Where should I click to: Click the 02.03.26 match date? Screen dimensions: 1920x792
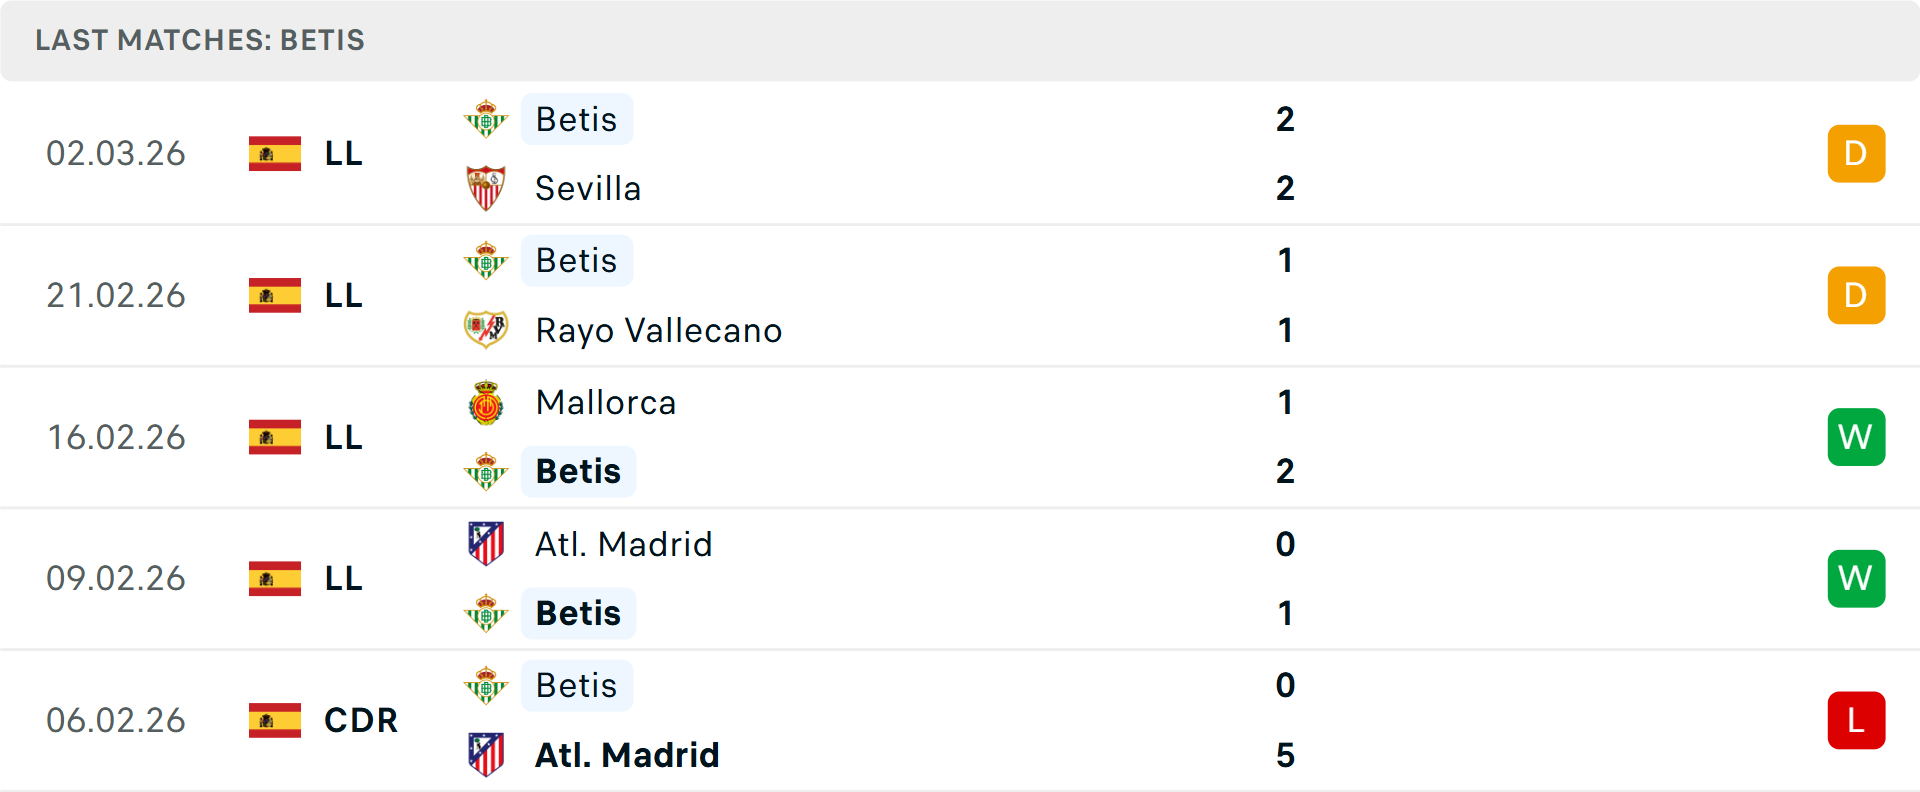tap(116, 153)
